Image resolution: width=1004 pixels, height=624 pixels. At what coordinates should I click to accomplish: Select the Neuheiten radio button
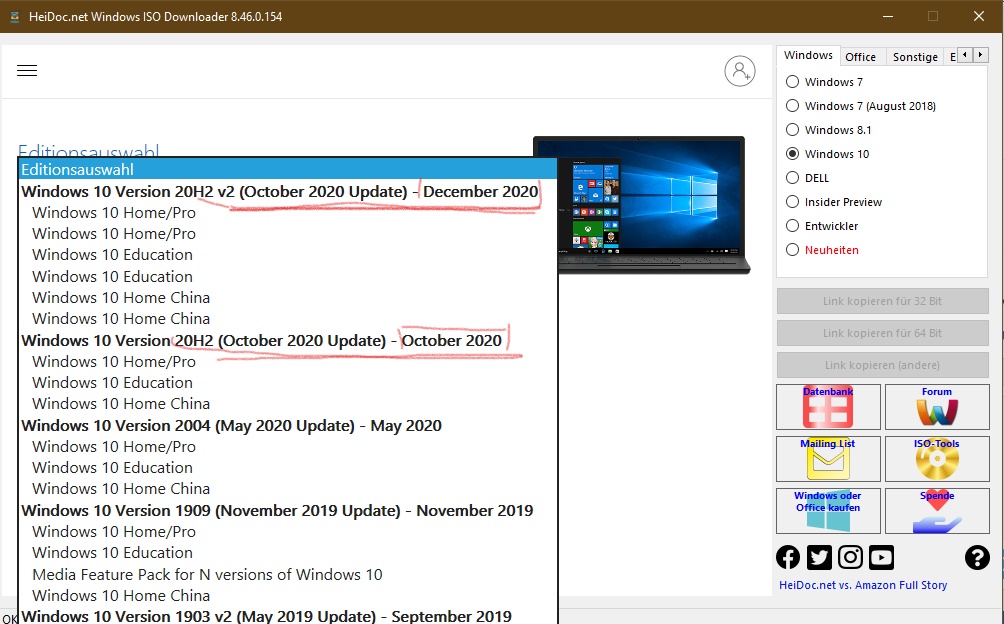pos(793,250)
